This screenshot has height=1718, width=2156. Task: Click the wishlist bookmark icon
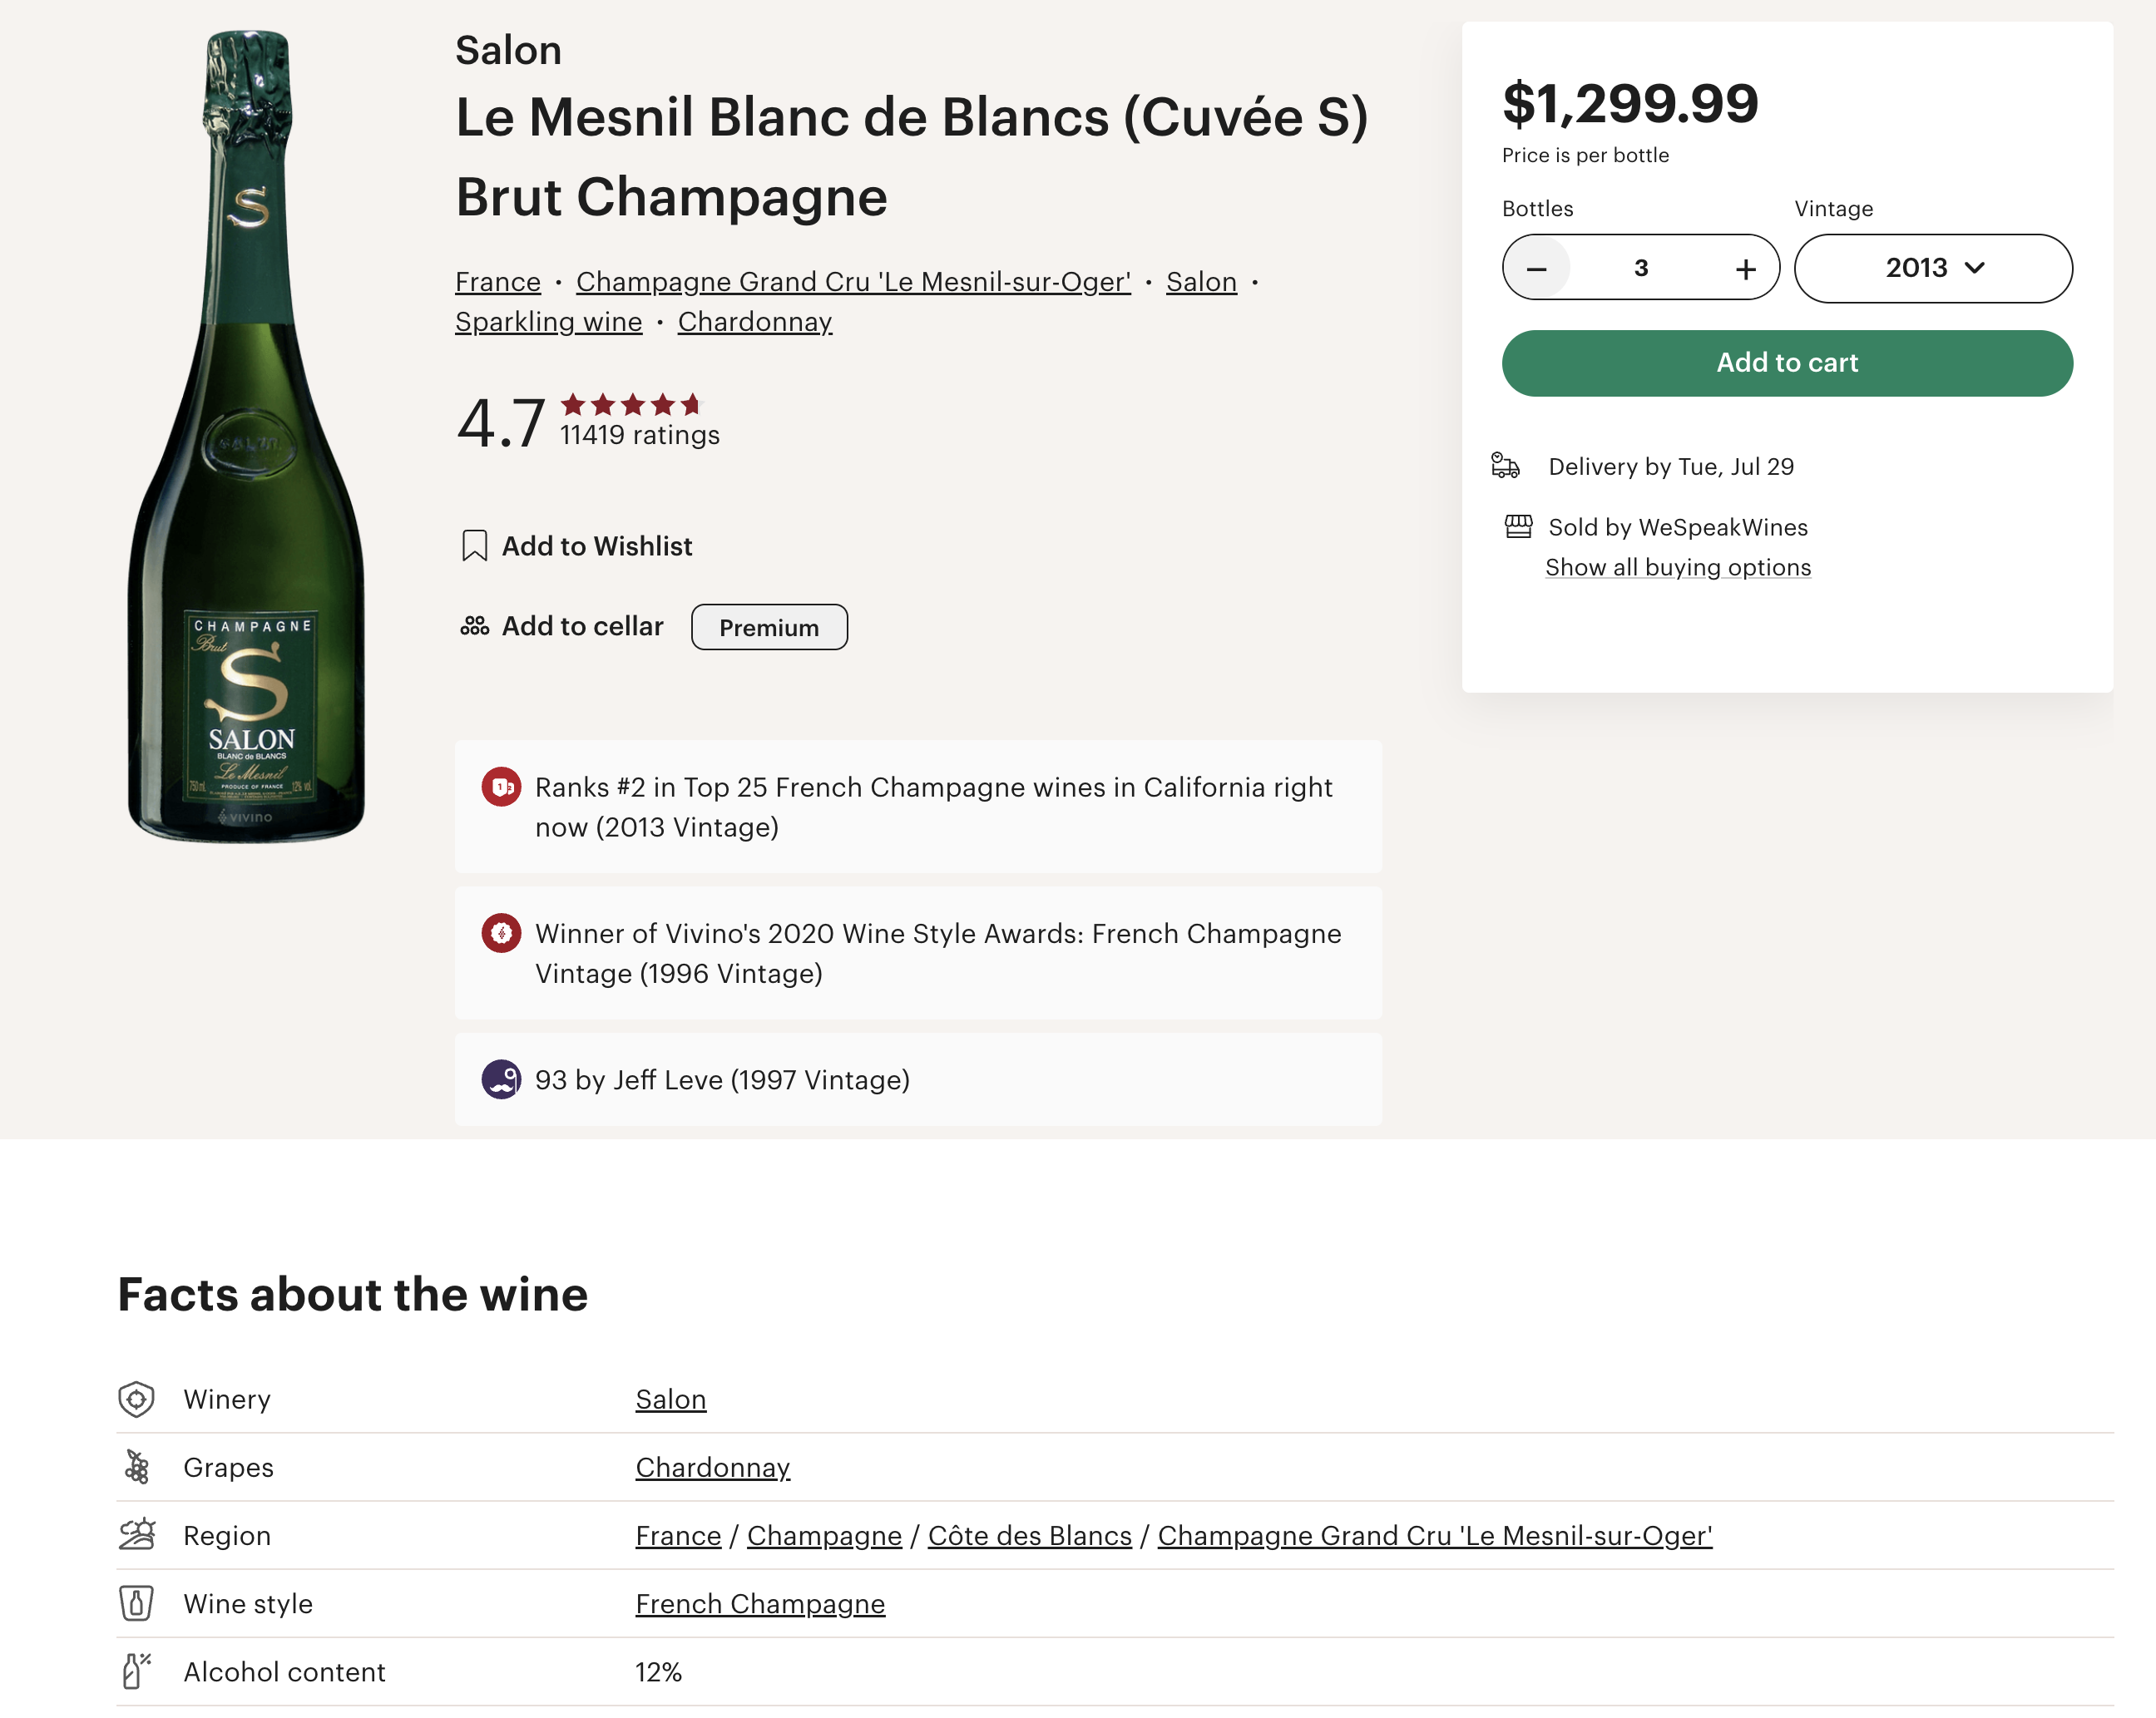click(x=474, y=546)
